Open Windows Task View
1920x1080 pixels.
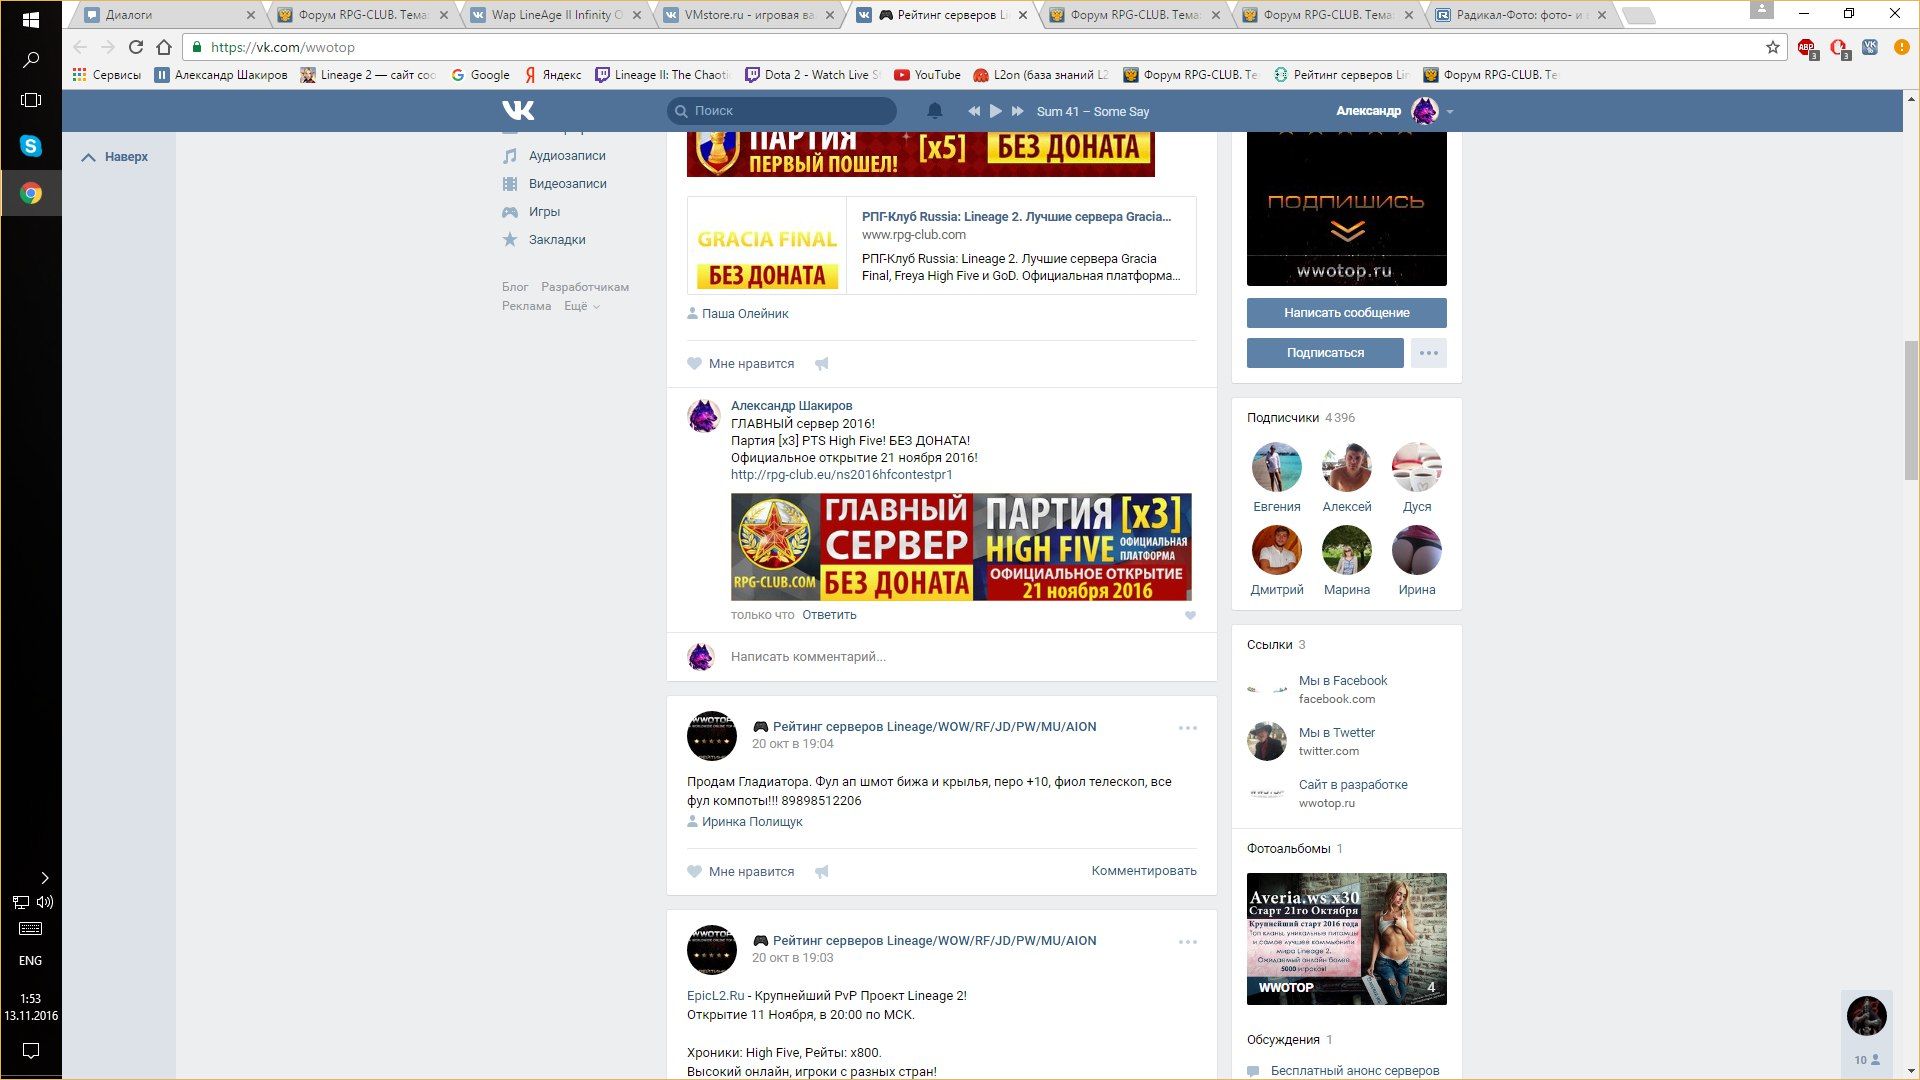pos(31,100)
